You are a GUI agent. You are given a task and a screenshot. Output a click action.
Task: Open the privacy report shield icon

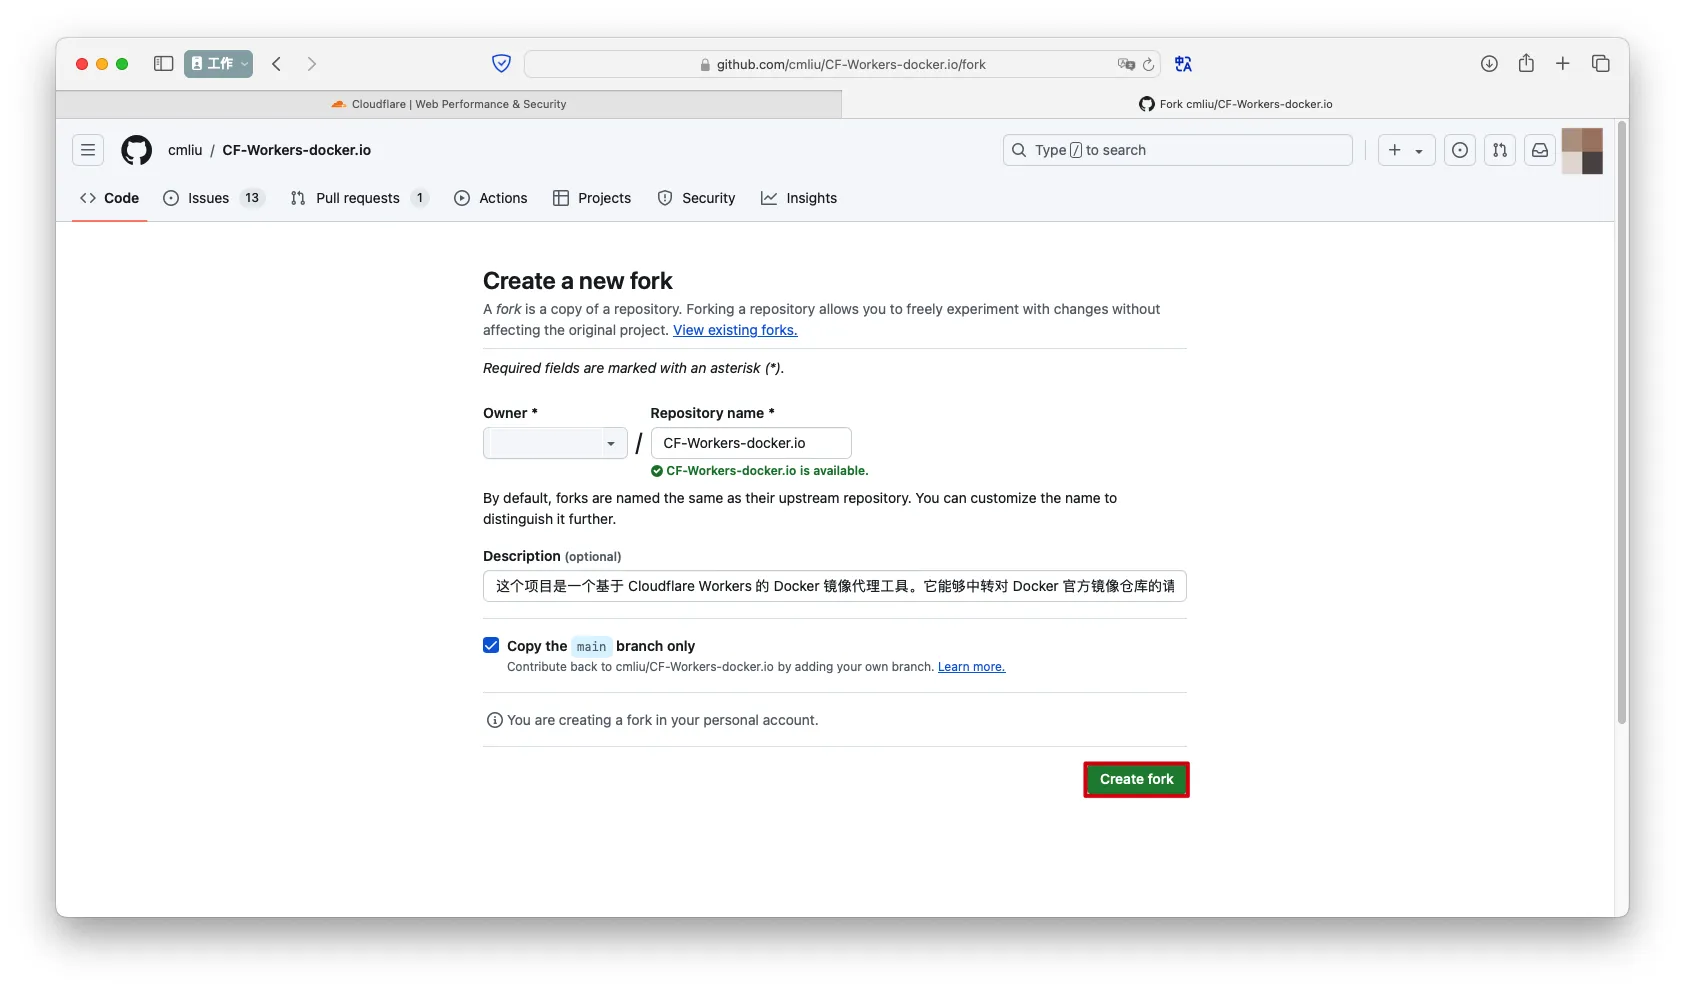click(502, 64)
